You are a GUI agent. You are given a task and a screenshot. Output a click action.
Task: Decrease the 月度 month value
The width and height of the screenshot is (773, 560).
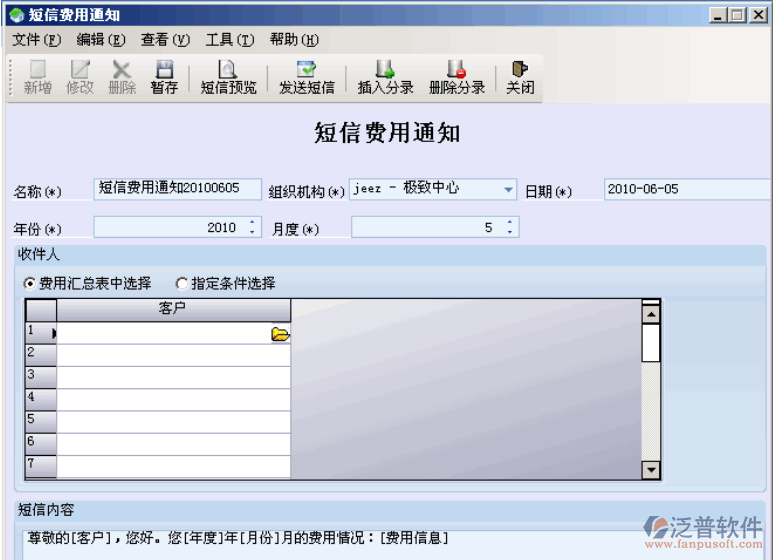point(510,232)
